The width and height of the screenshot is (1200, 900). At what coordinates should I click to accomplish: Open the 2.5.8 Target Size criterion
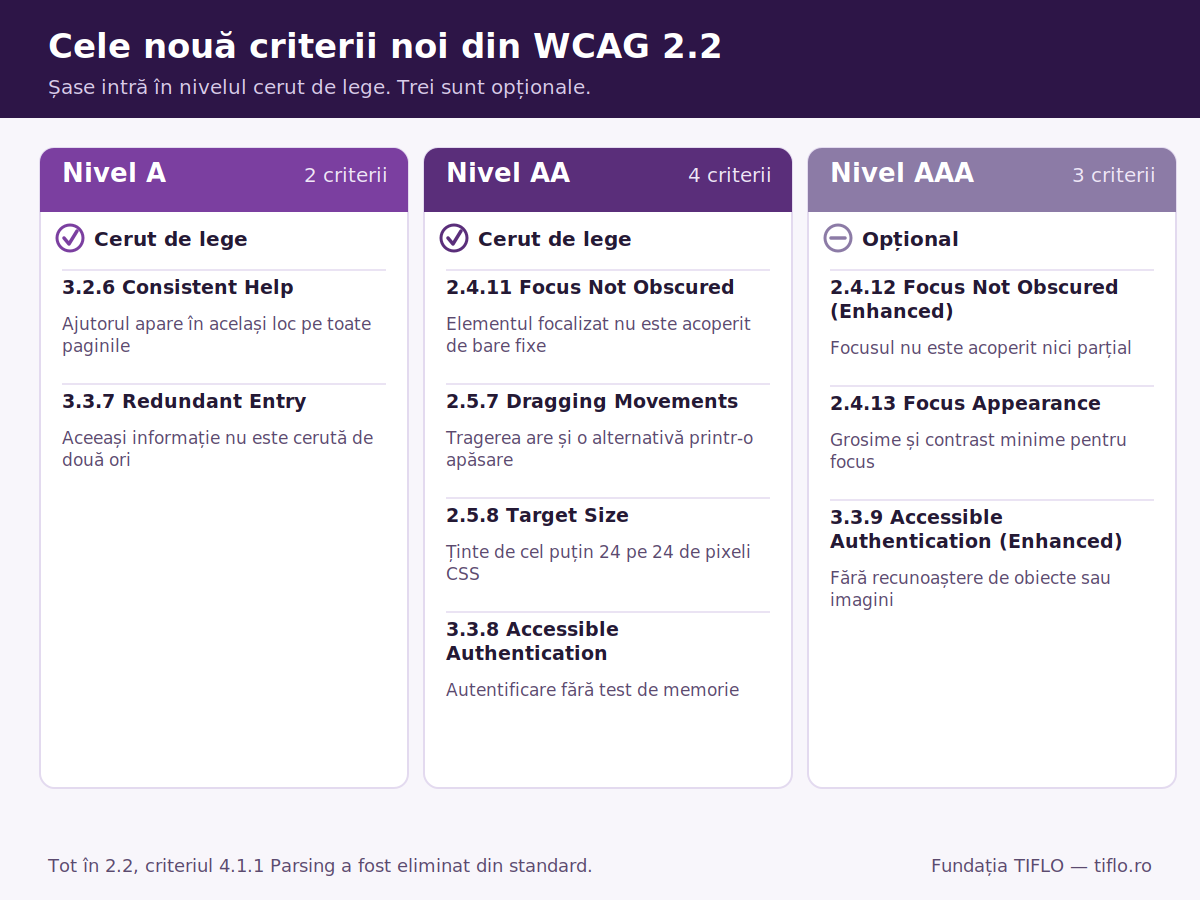tap(537, 515)
